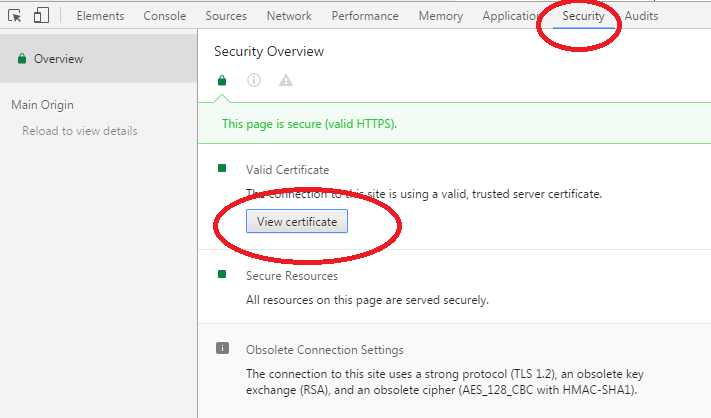Select the inspect element cursor icon
The image size is (711, 418).
[15, 16]
